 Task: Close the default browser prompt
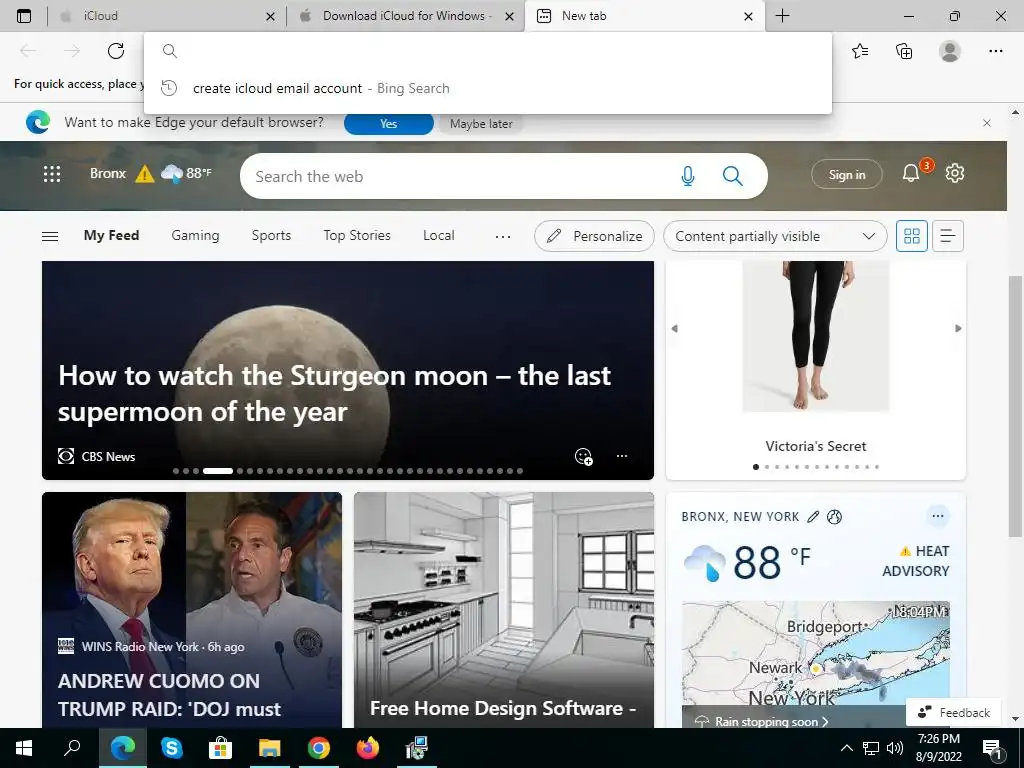pyautogui.click(x=987, y=123)
